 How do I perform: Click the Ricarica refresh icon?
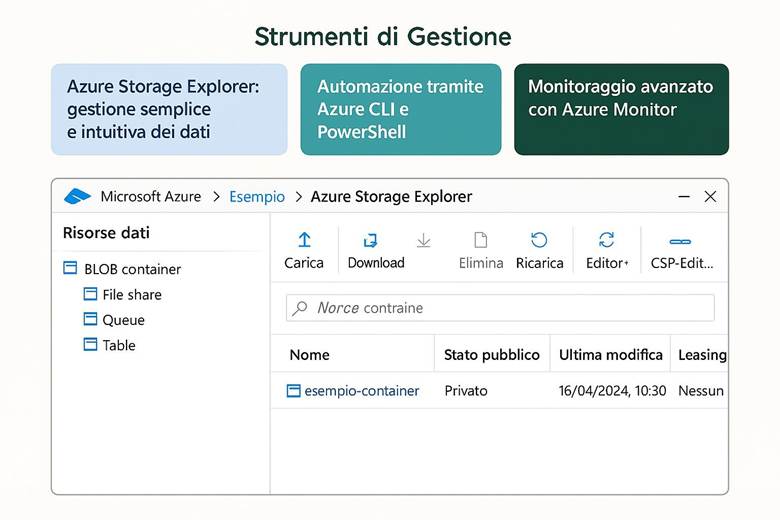539,240
